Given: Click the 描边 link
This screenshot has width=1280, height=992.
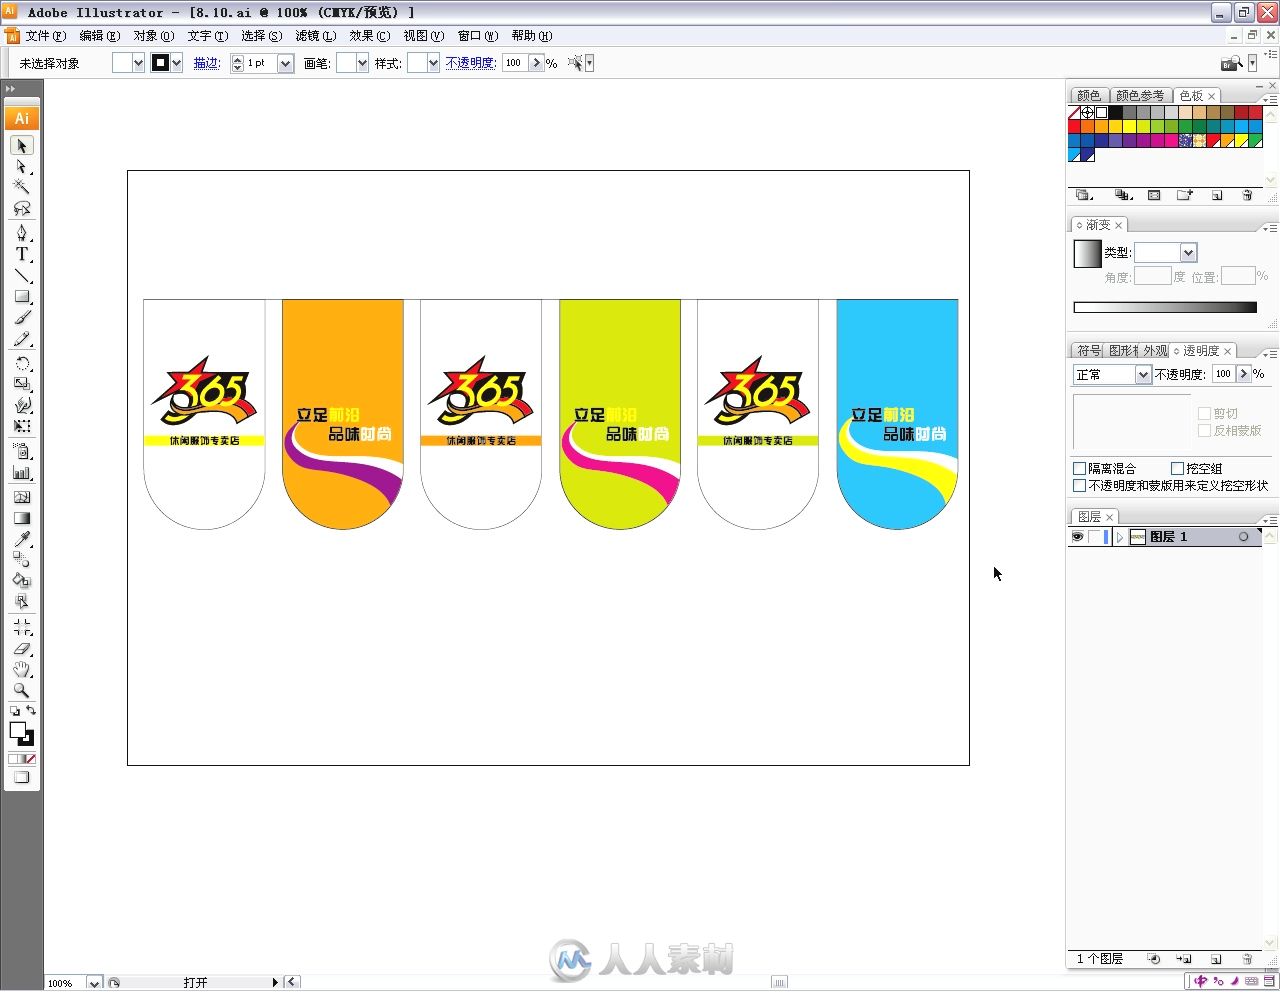Looking at the screenshot, I should [x=207, y=63].
